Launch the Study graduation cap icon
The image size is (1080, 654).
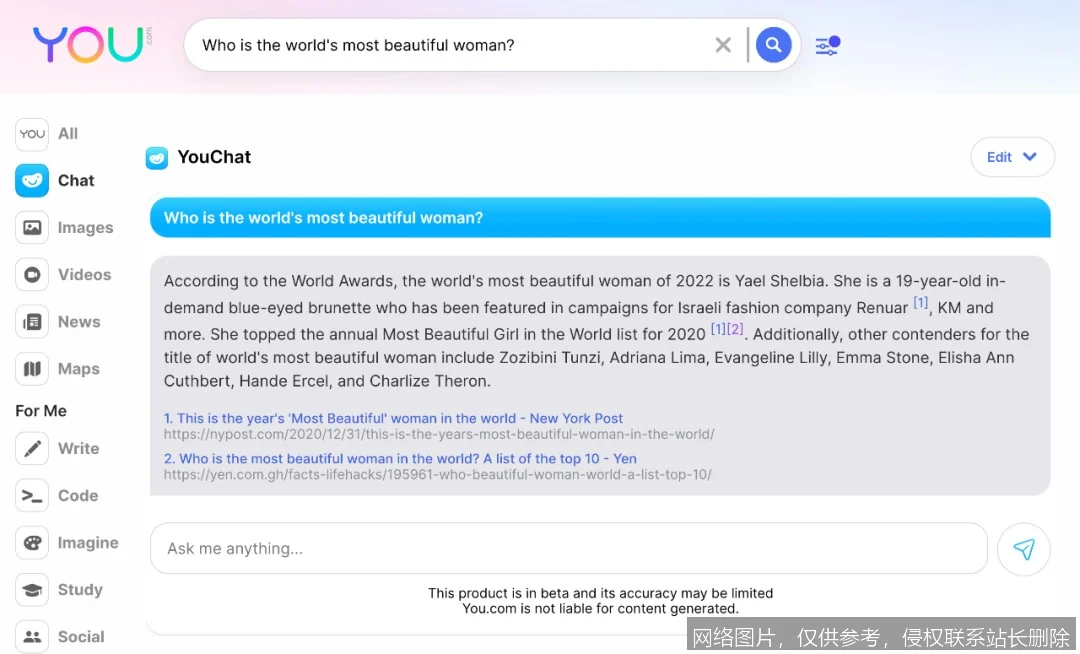[32, 590]
